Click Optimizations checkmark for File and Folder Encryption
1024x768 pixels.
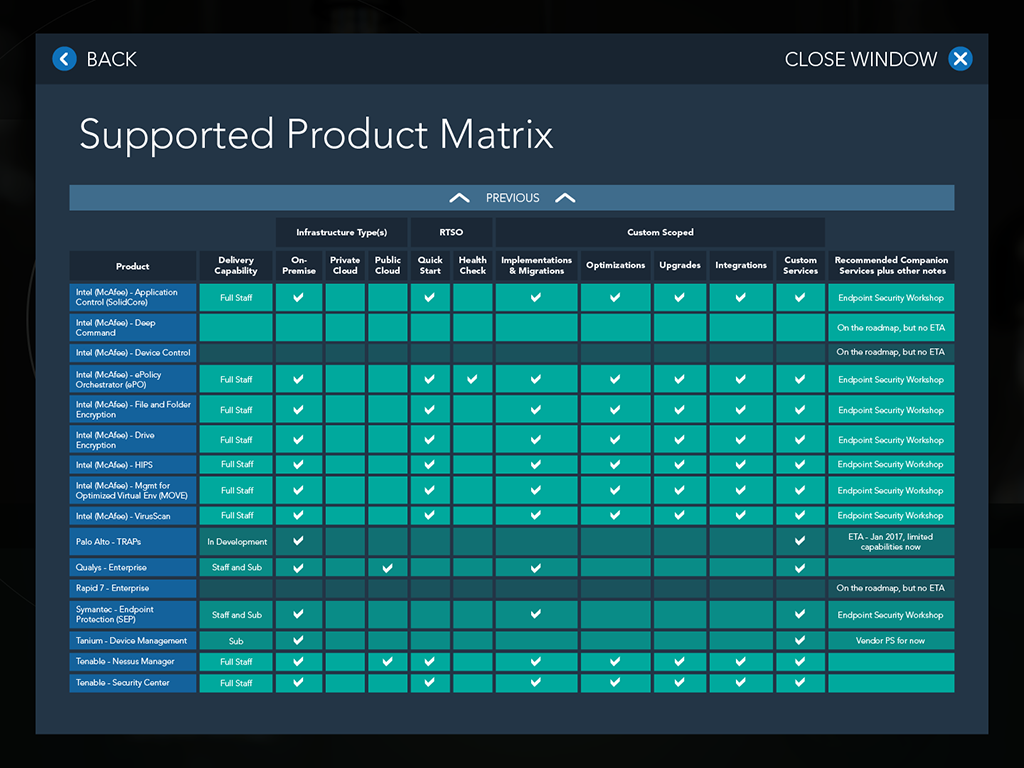click(x=615, y=409)
